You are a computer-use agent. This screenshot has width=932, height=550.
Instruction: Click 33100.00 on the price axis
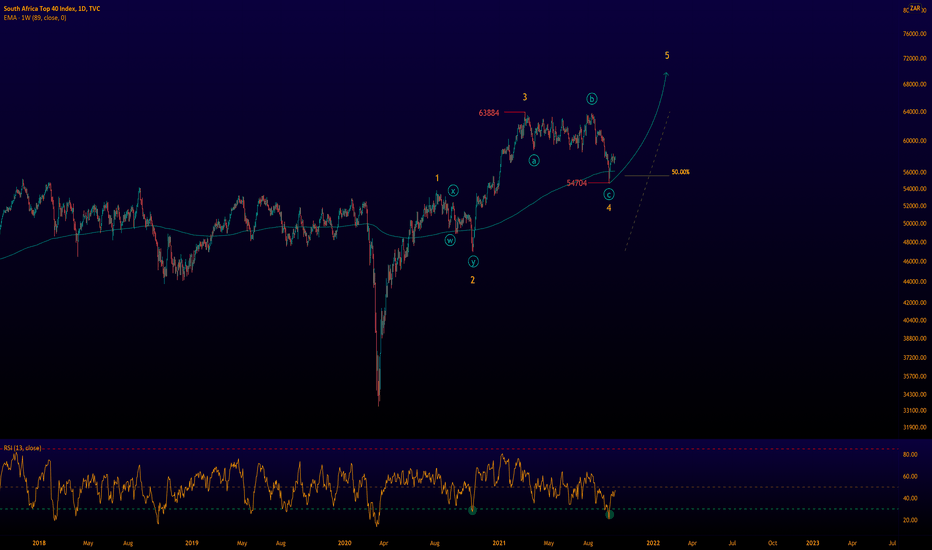915,410
